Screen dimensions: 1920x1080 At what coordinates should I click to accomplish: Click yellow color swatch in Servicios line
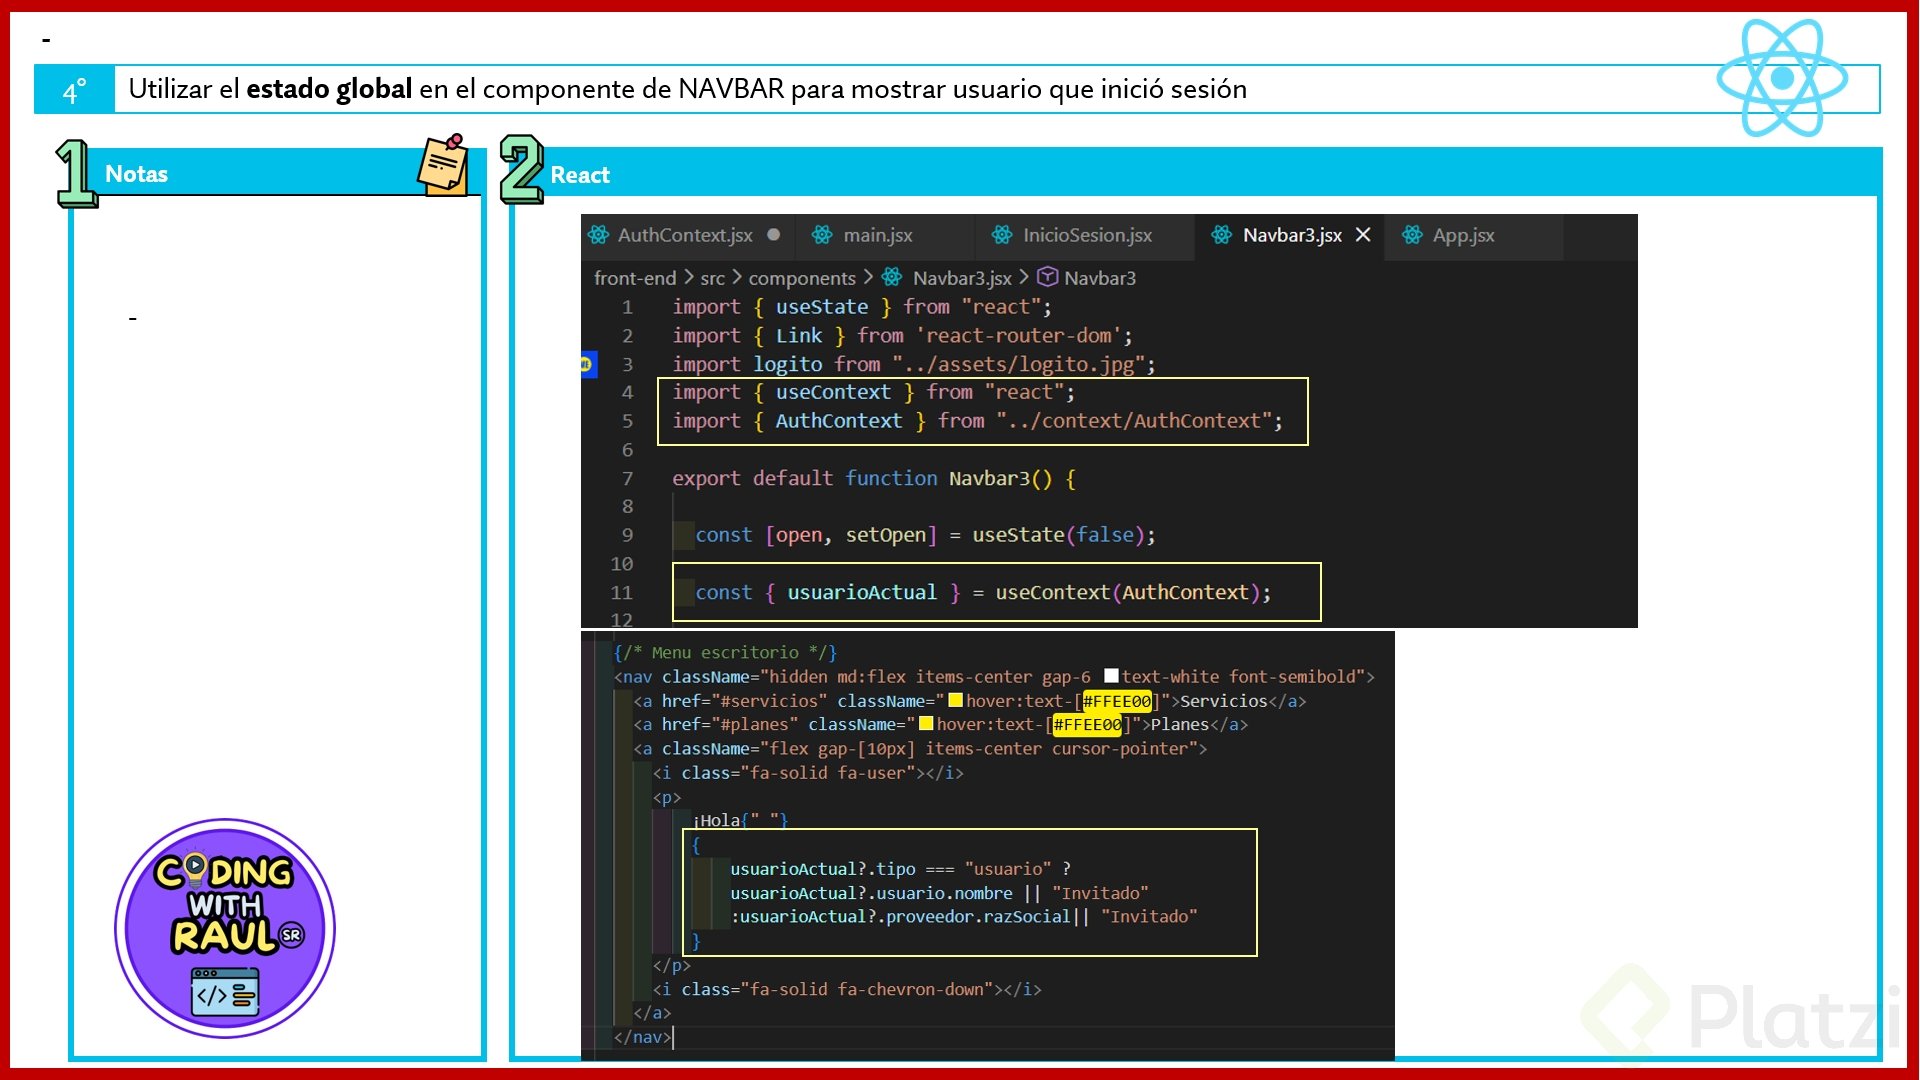coord(955,700)
